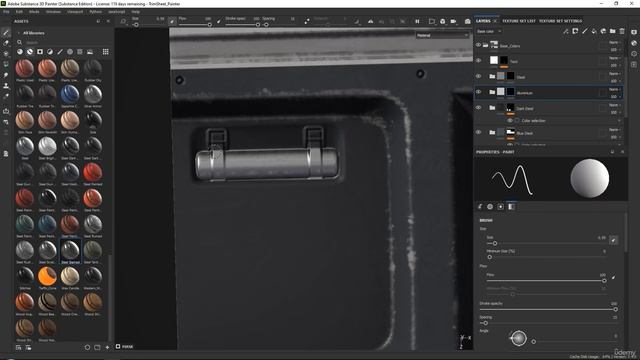Pause viewport rendering with the pause icon
This screenshot has height=360, width=640.
417,21
